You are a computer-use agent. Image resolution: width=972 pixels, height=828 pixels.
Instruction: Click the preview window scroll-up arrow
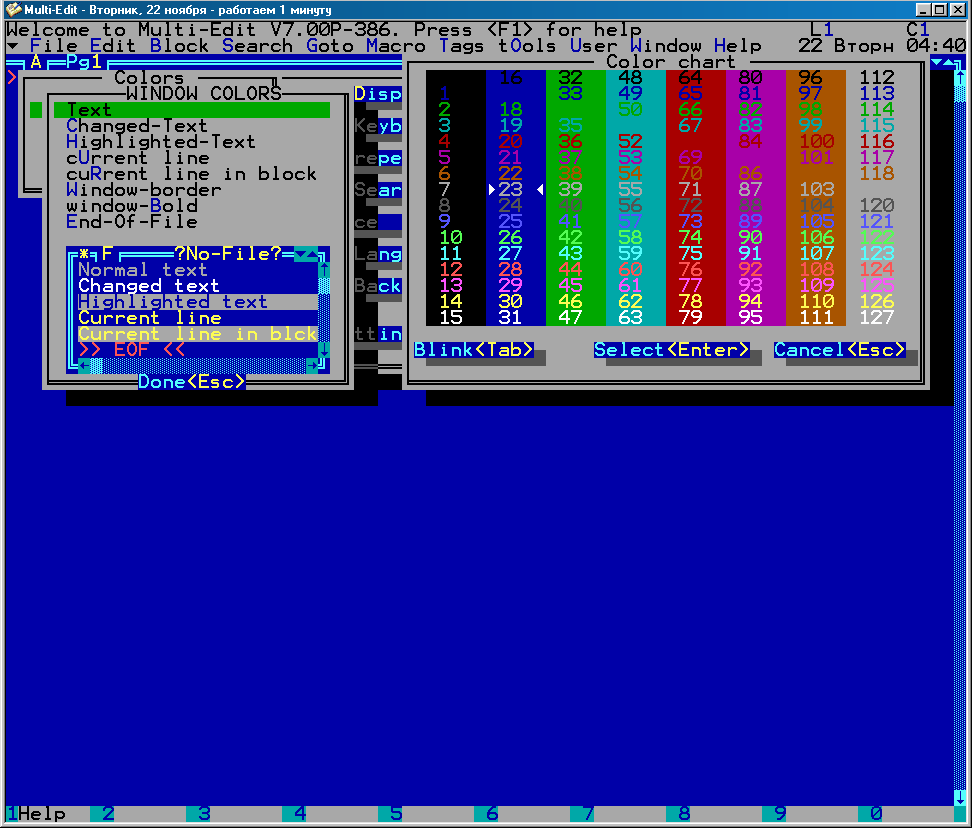(x=324, y=270)
